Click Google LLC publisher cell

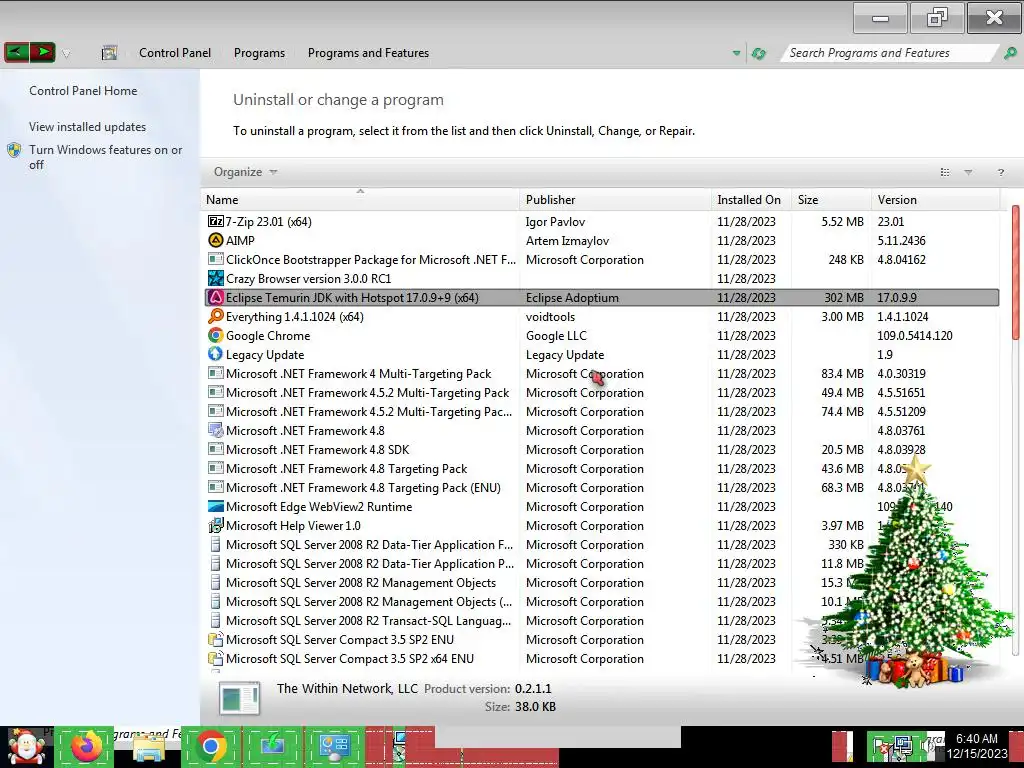[556, 335]
